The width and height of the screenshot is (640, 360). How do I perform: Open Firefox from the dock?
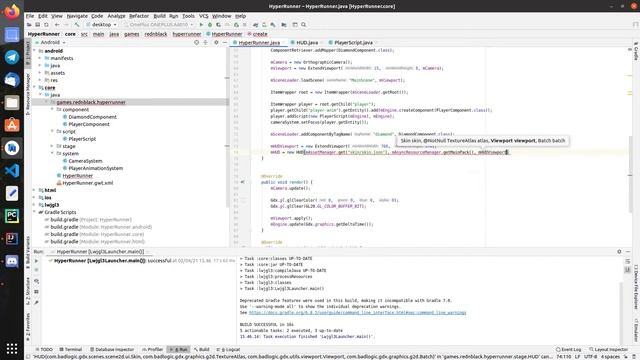pyautogui.click(x=12, y=11)
